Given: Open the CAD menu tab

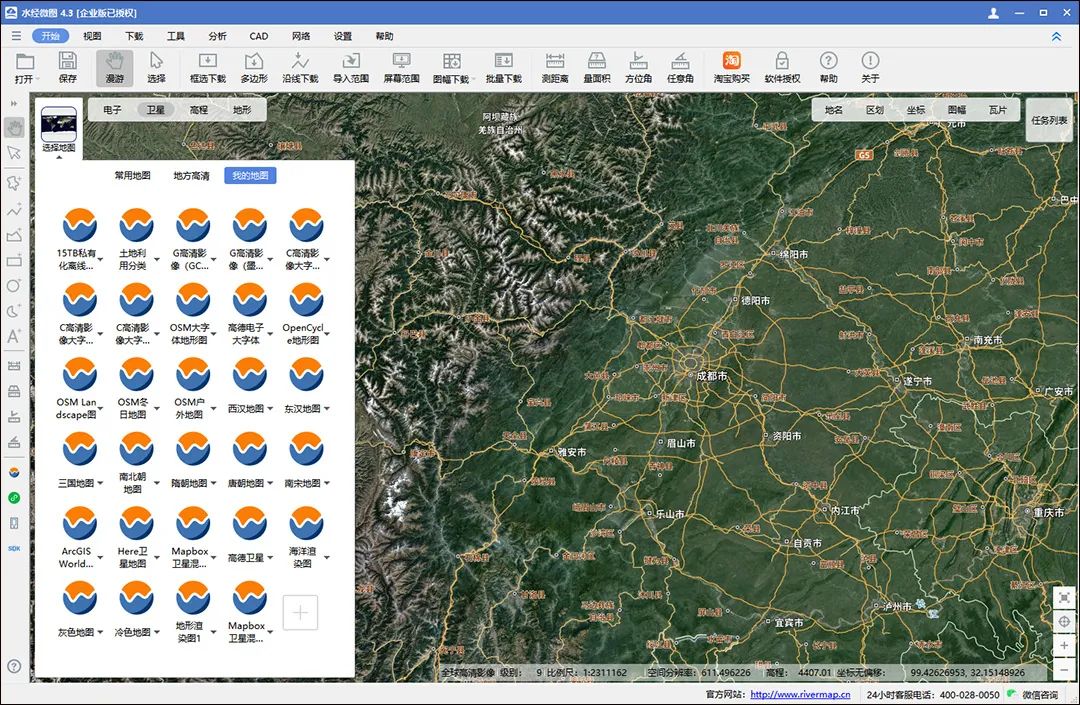Looking at the screenshot, I should point(259,36).
